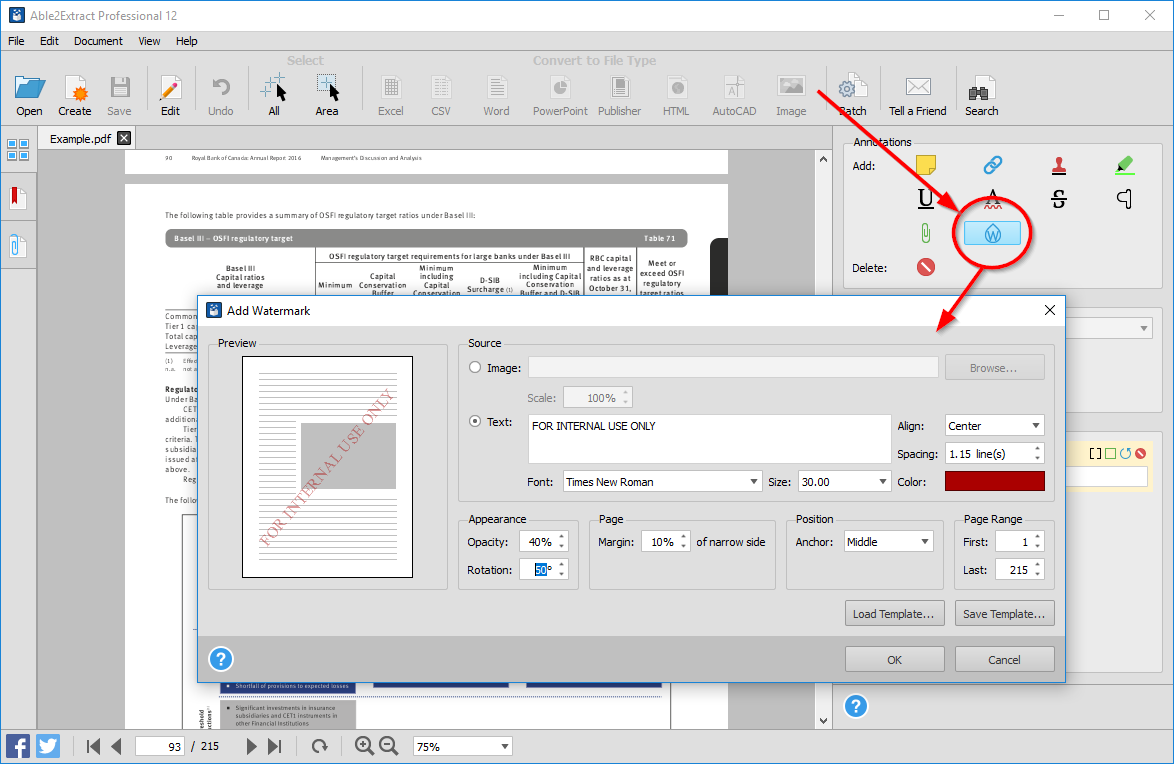1174x764 pixels.
Task: Open the Area selection tool
Action: [327, 90]
